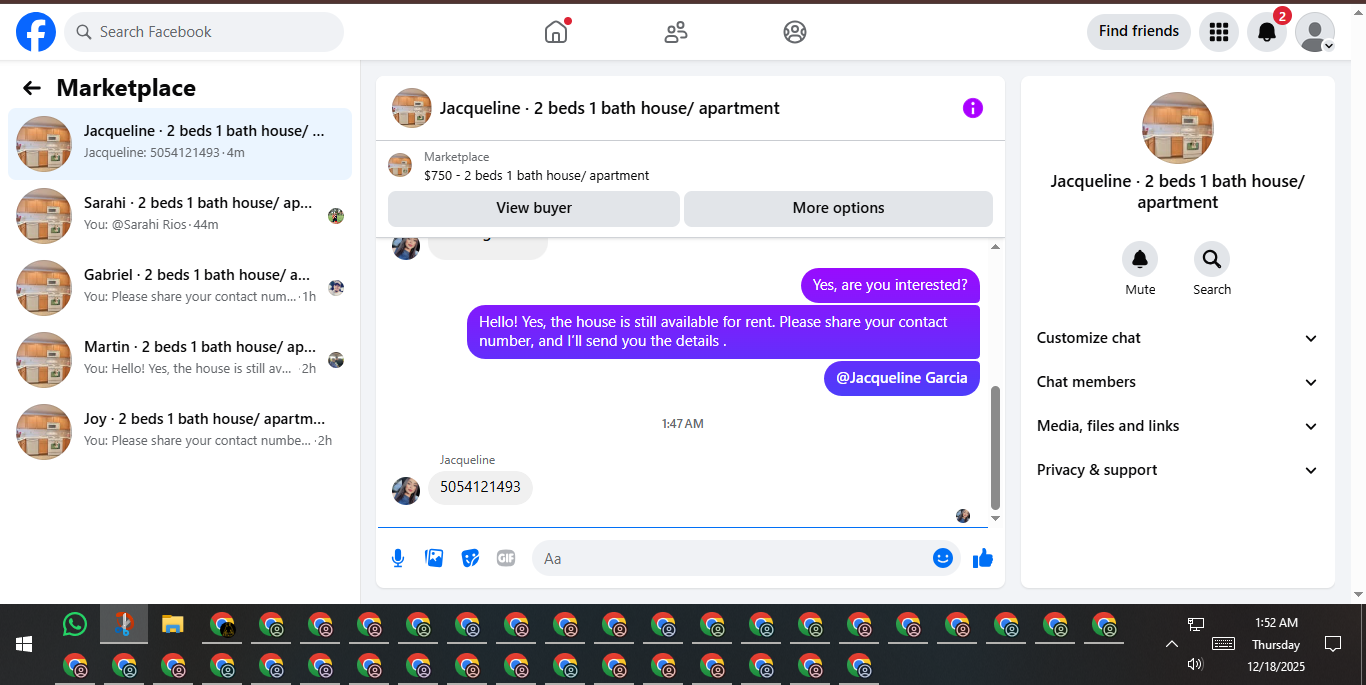Click the purple conversation info icon
The image size is (1366, 685).
coord(973,108)
